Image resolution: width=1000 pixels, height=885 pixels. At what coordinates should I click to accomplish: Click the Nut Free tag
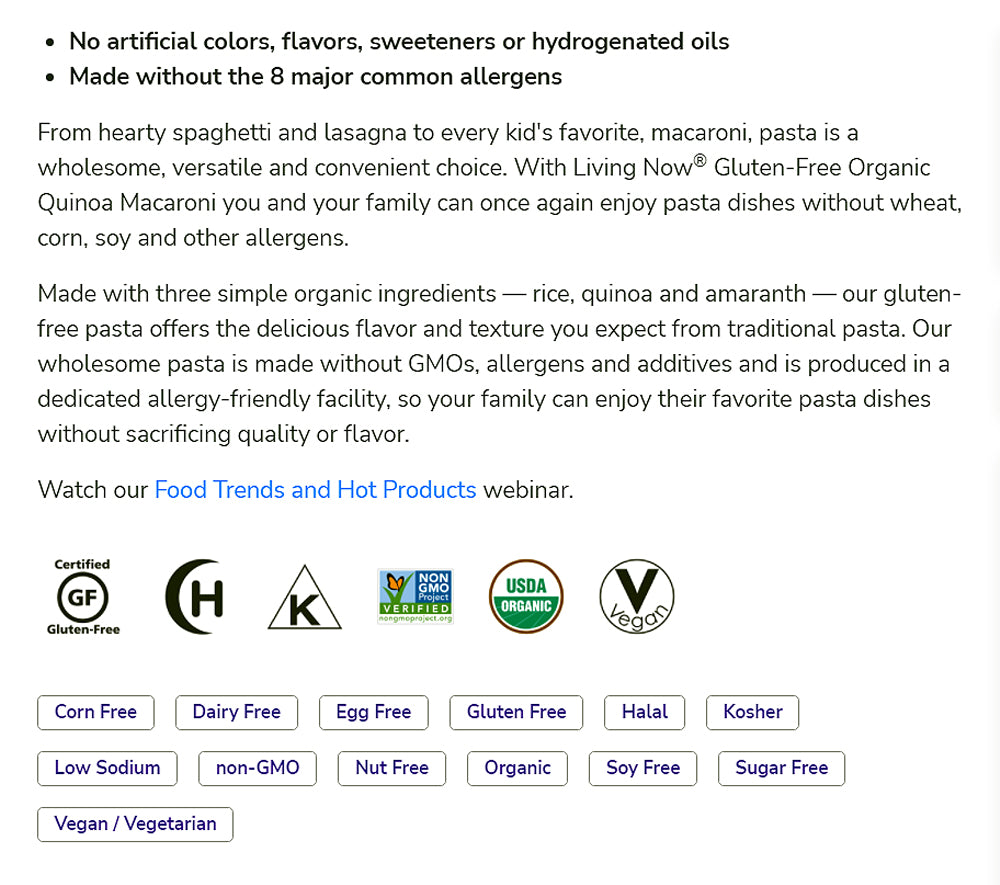(x=392, y=768)
